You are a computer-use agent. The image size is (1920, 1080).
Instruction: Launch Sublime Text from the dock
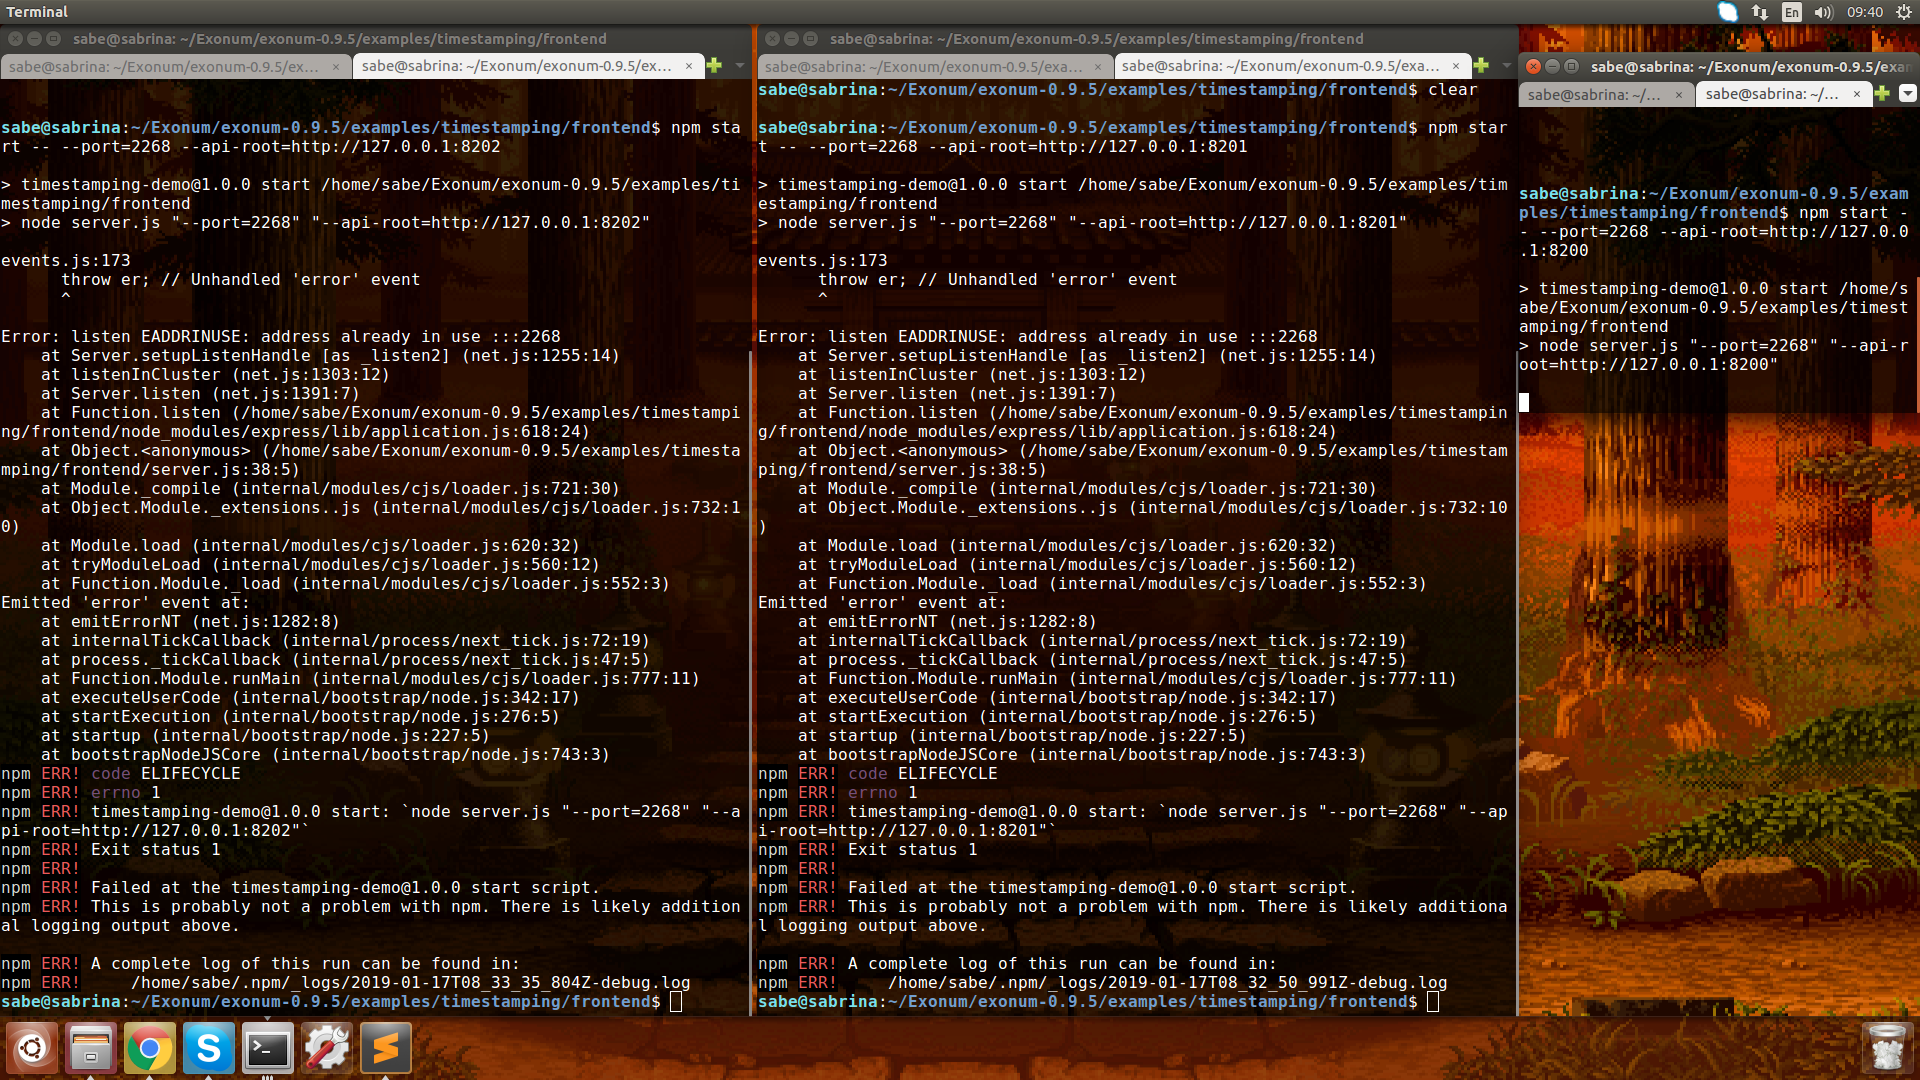385,1048
